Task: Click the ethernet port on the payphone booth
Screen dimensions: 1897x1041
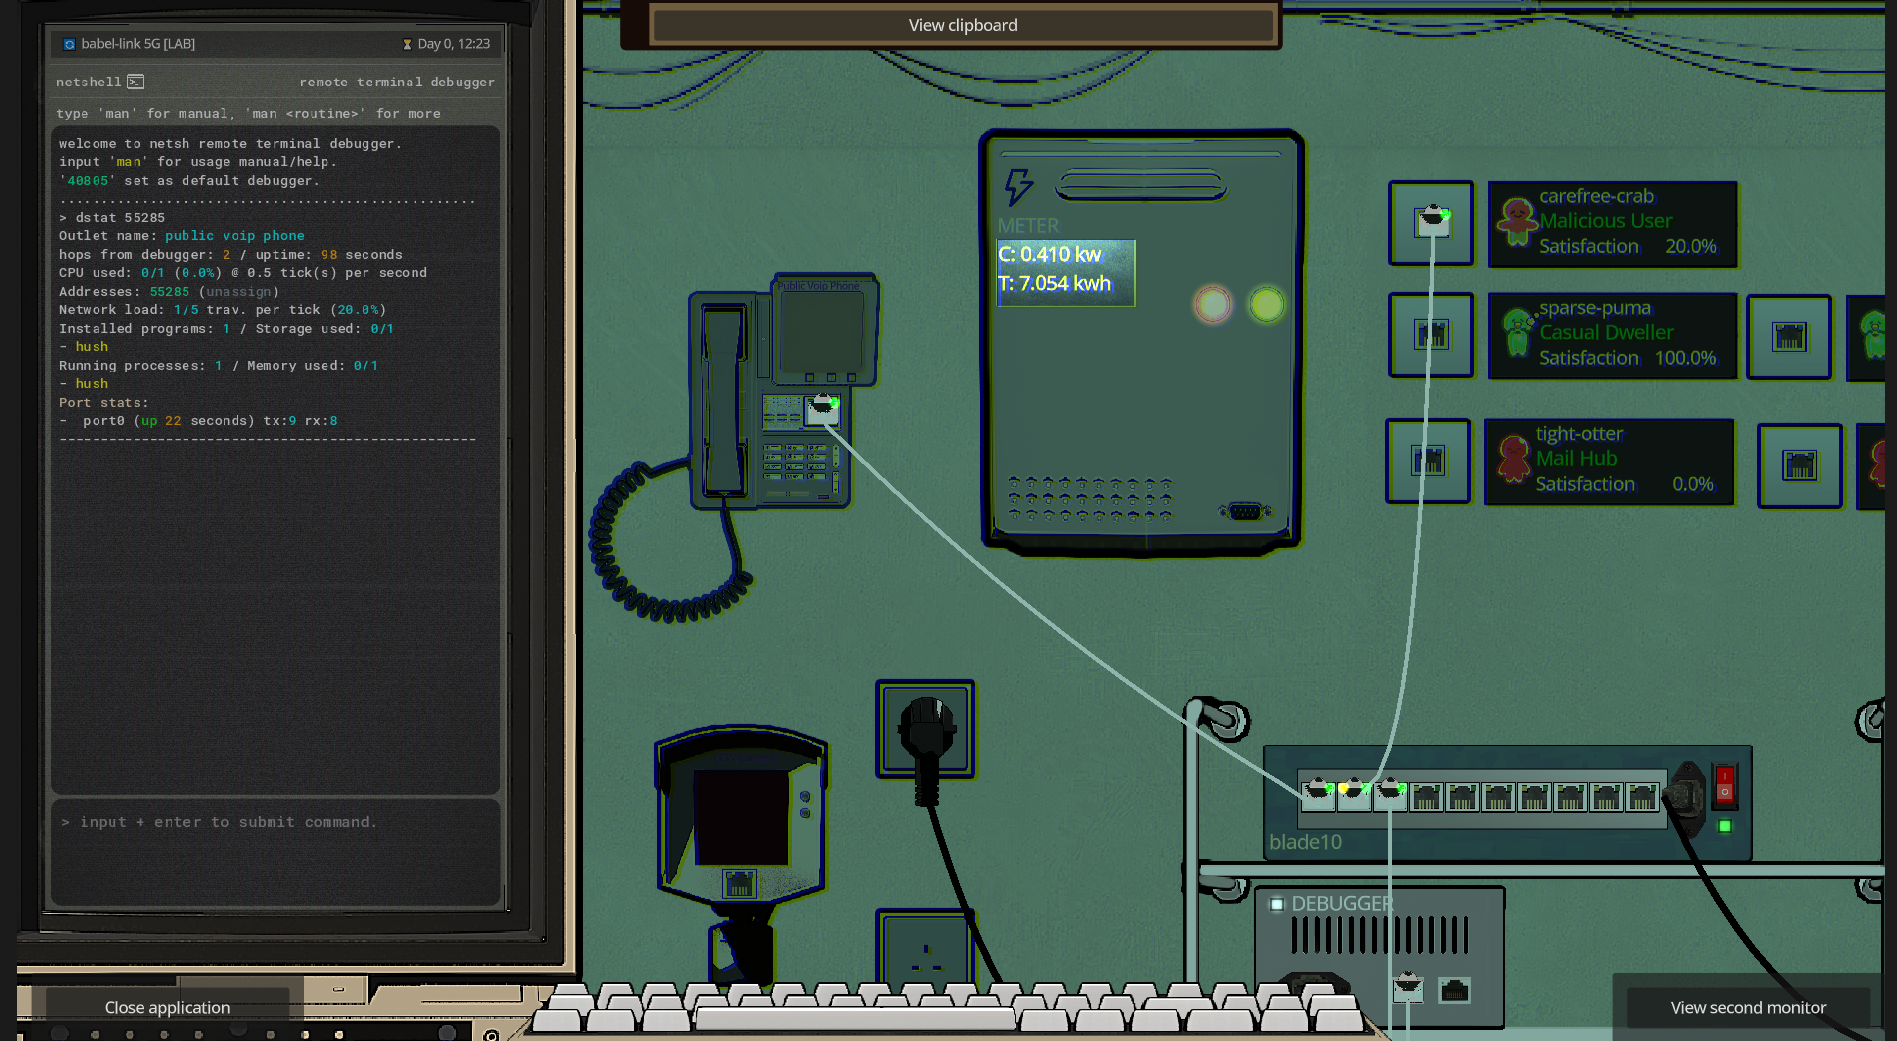Action: click(739, 883)
